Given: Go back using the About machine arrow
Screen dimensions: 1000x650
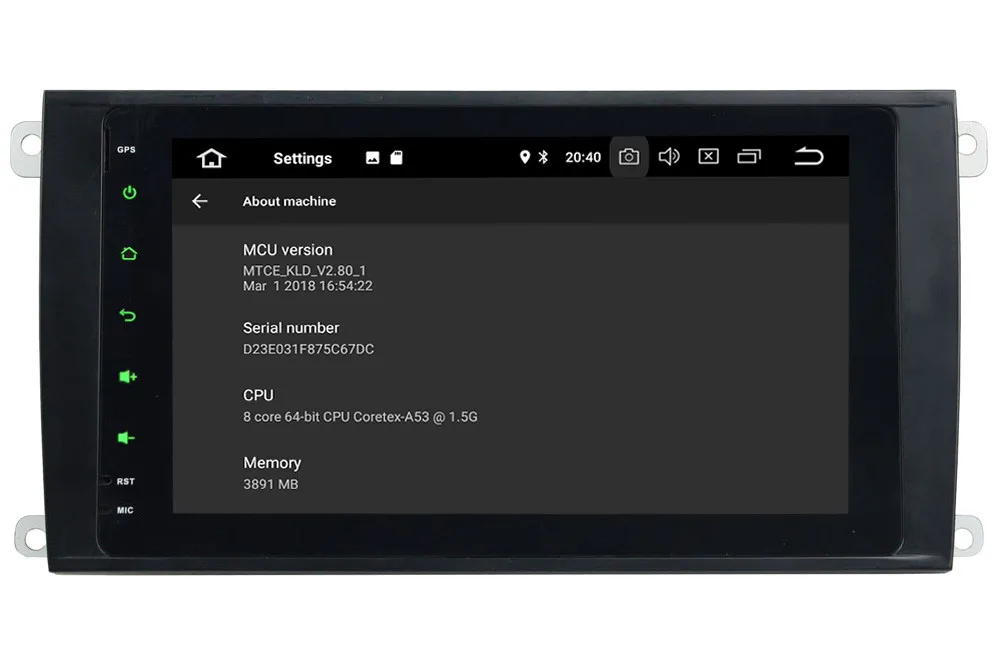Looking at the screenshot, I should click(199, 201).
